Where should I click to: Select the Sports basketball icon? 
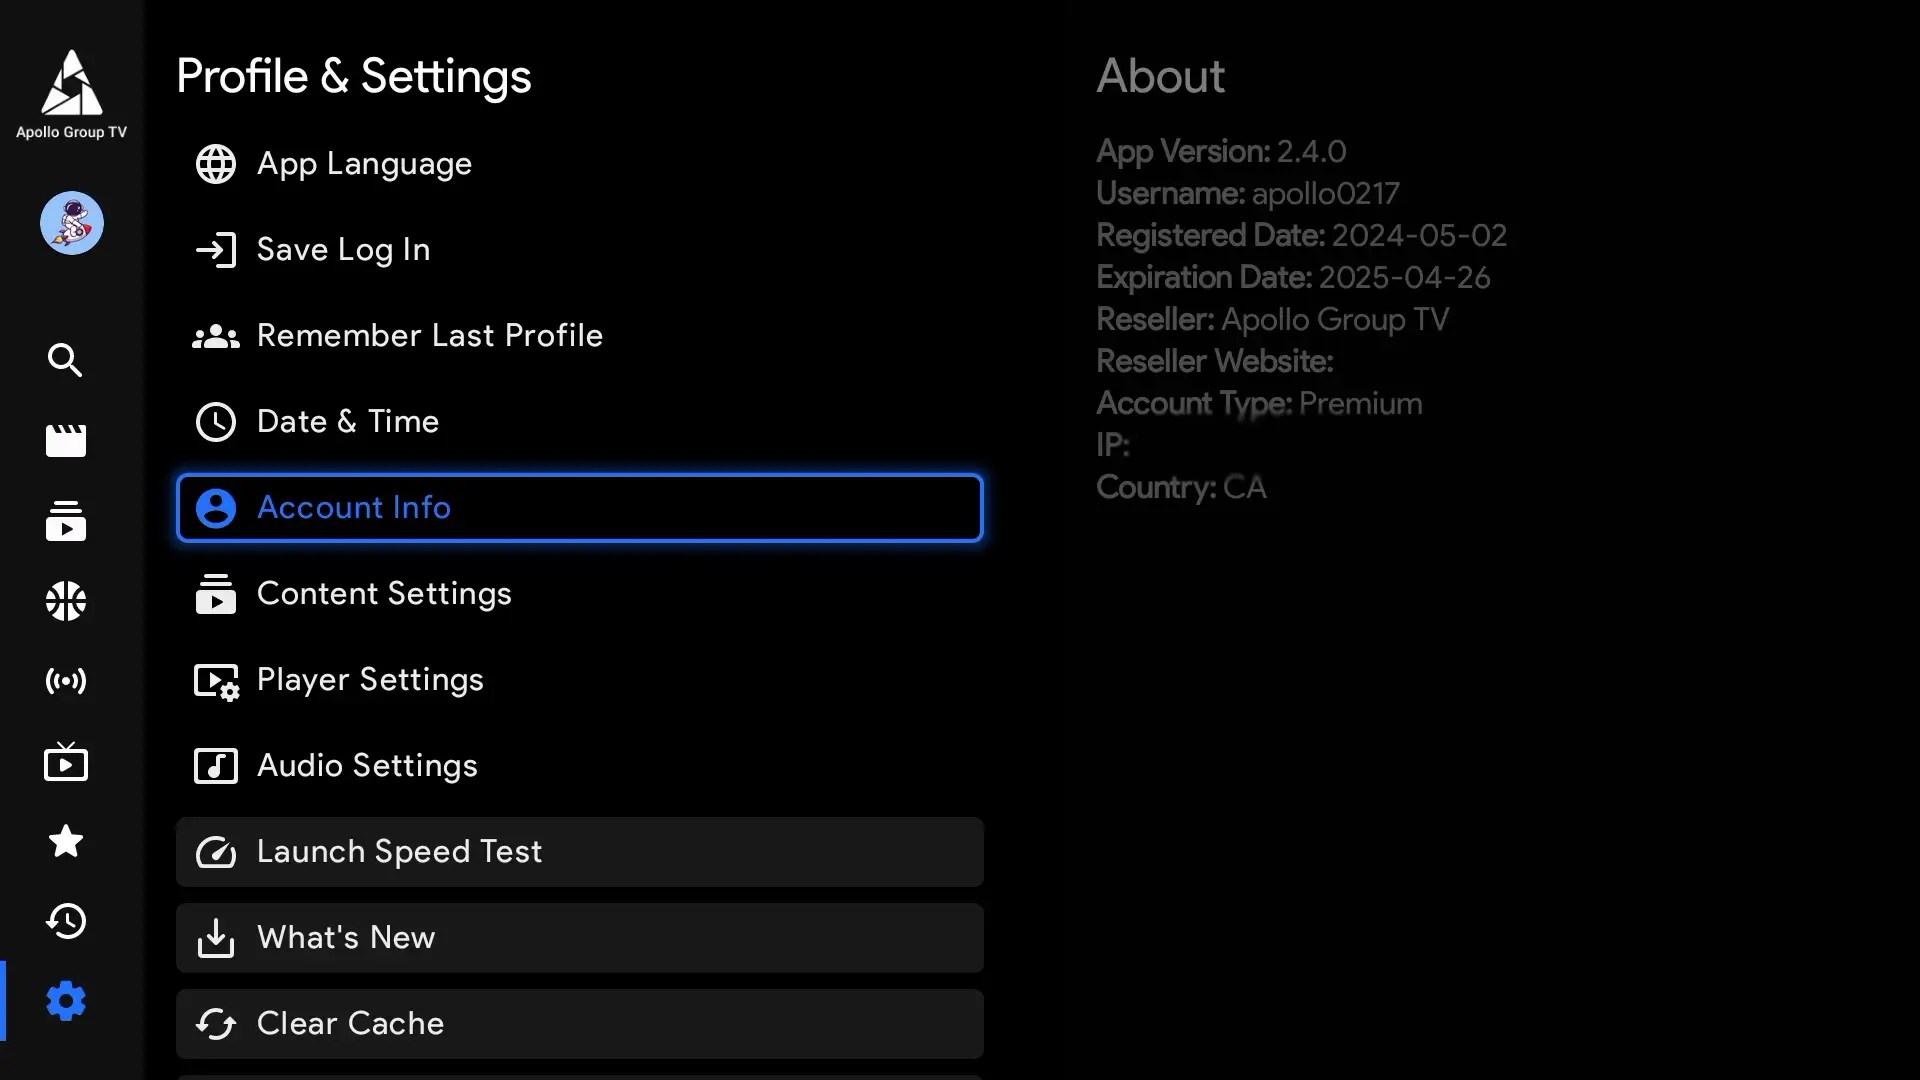(x=66, y=601)
